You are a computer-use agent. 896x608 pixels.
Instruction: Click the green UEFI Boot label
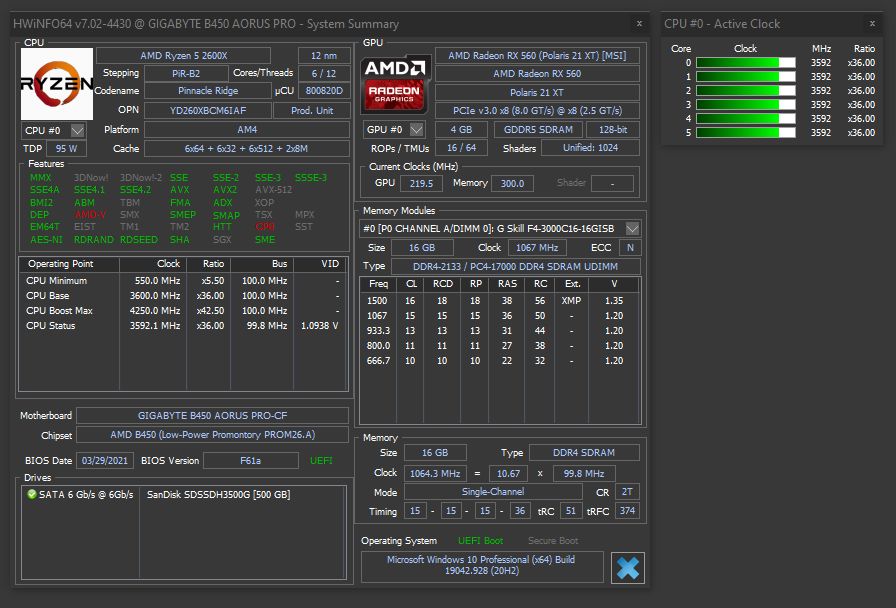click(x=481, y=541)
